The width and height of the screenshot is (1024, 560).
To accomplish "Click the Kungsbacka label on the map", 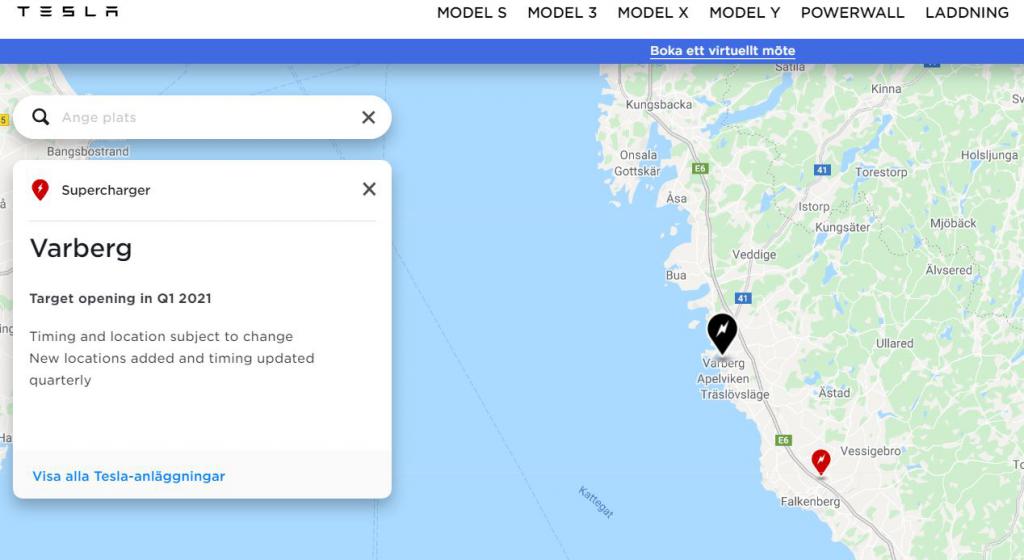I will [659, 105].
